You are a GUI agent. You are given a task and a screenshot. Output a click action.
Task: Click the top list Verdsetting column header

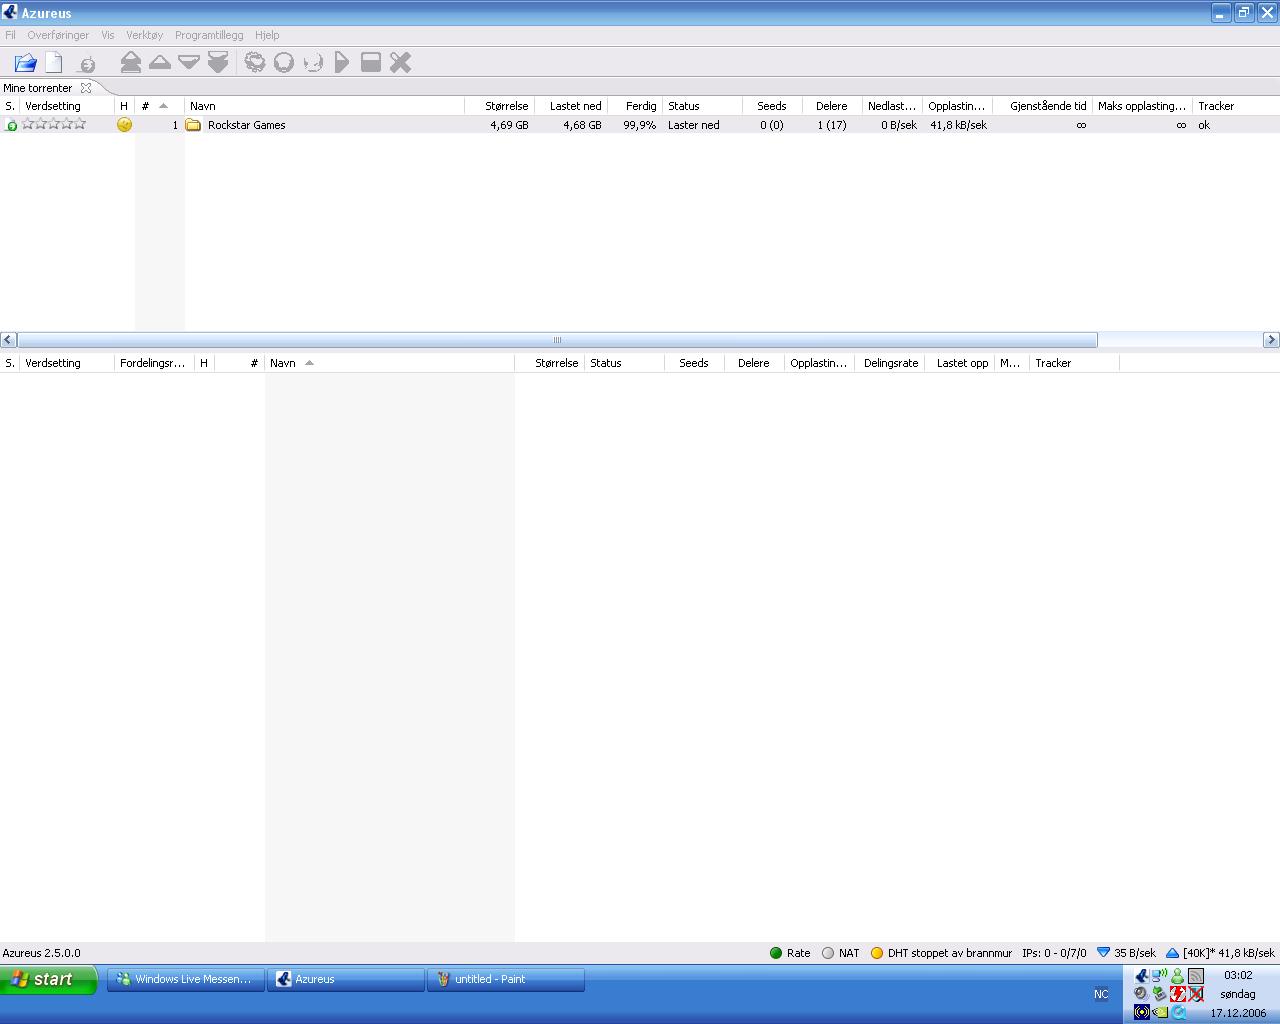(67, 106)
